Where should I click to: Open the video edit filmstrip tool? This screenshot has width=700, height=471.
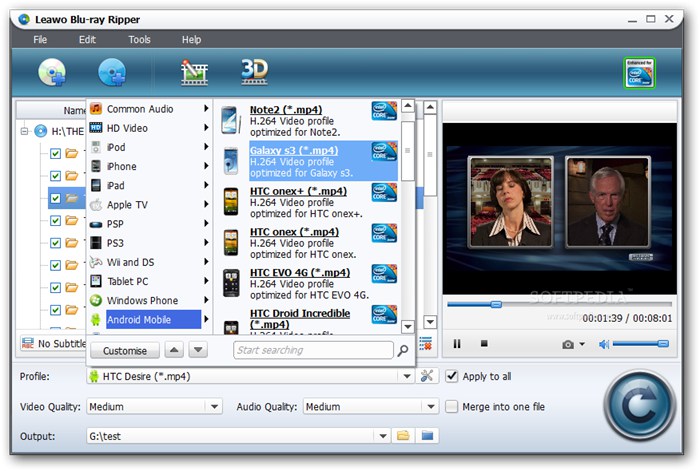click(194, 72)
